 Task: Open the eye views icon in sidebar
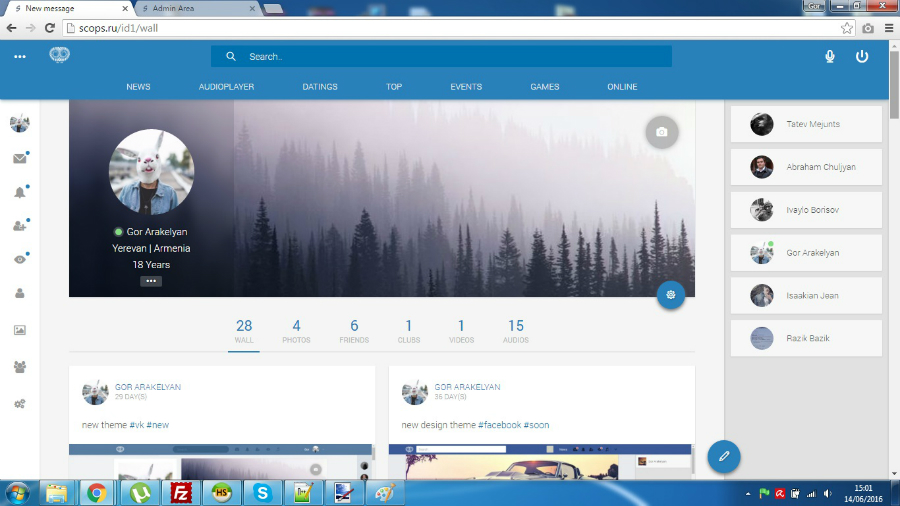point(19,259)
